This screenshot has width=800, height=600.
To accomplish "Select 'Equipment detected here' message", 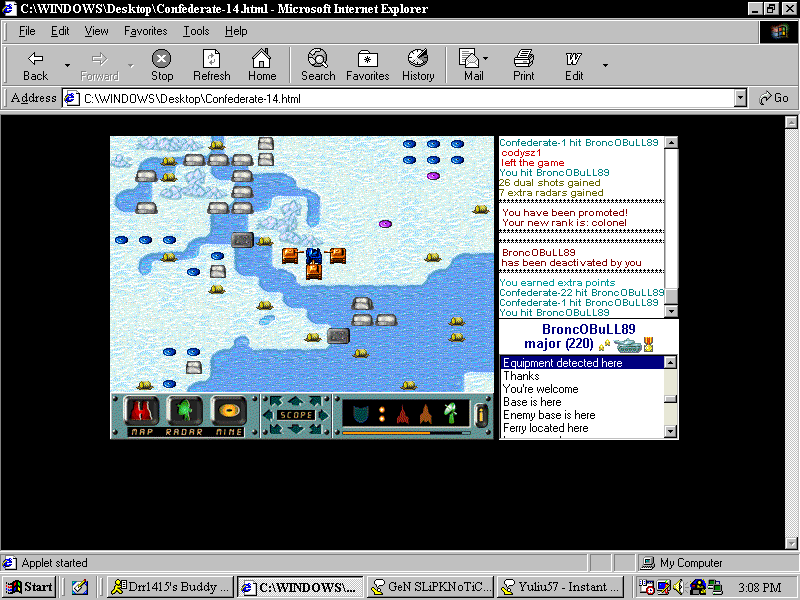I will point(582,363).
